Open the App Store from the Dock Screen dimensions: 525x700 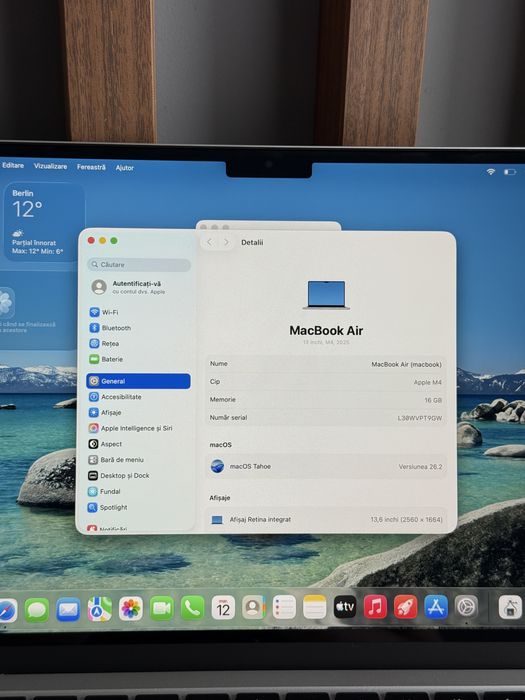(x=436, y=606)
